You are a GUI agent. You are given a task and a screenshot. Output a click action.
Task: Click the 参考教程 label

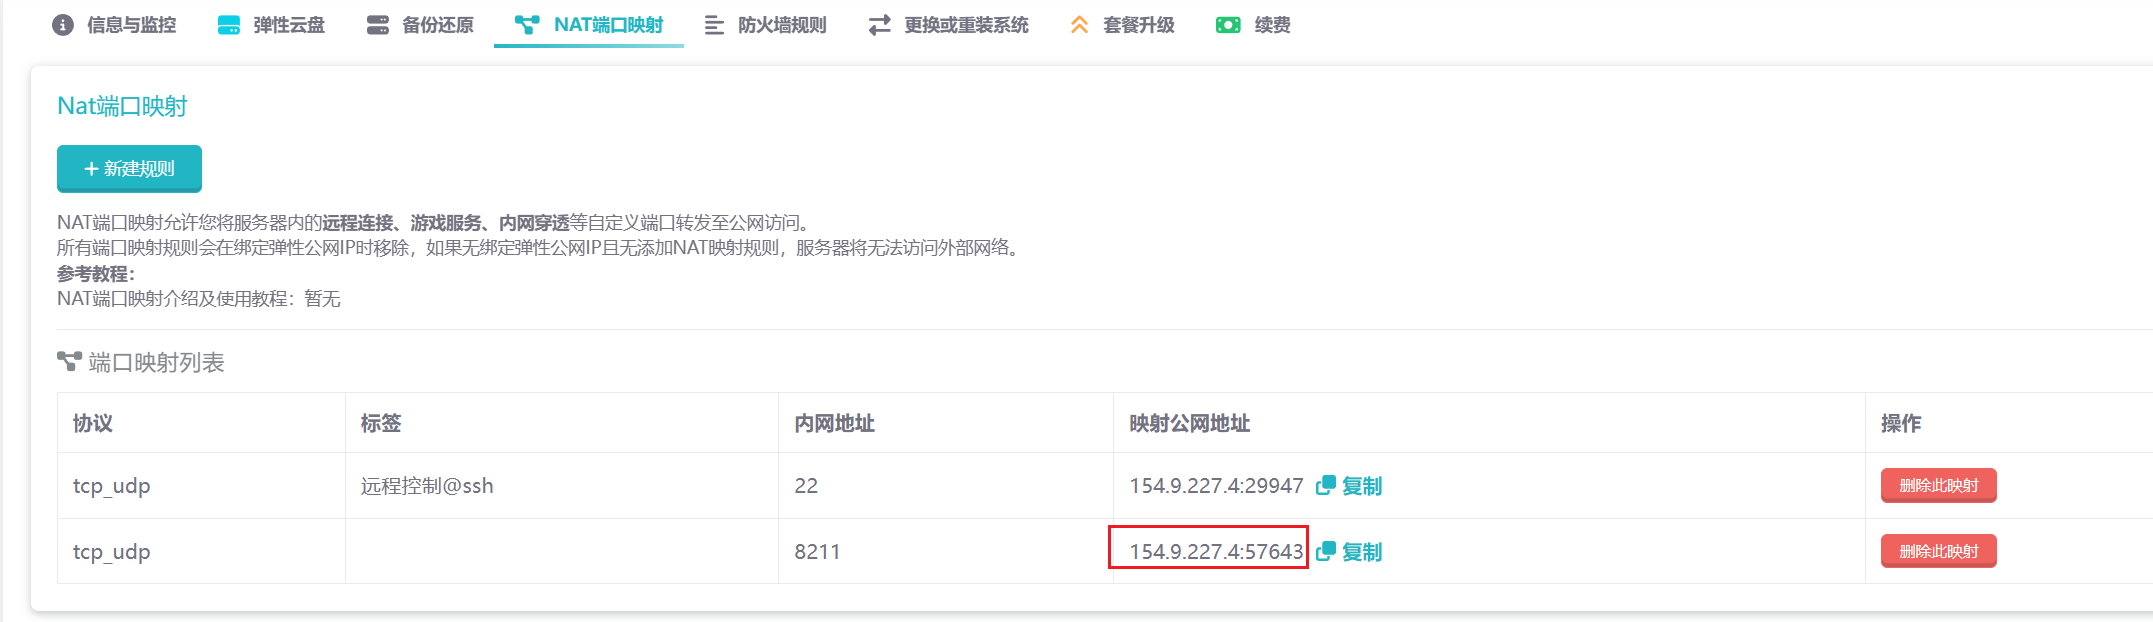tap(95, 273)
